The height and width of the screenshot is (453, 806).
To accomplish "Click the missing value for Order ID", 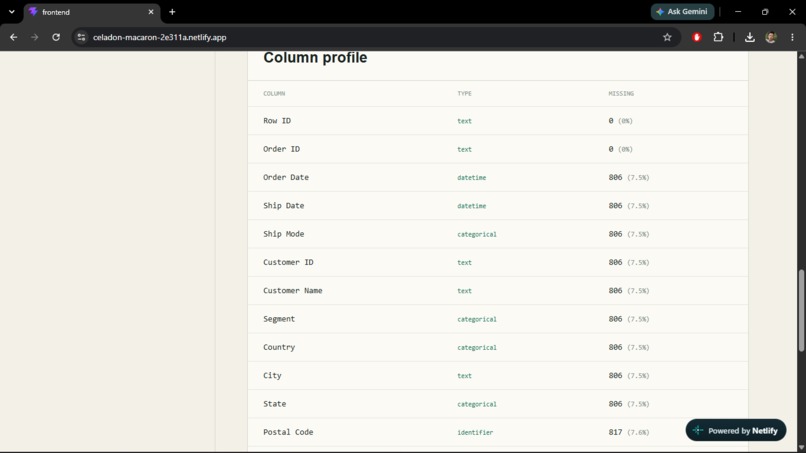I will (620, 149).
